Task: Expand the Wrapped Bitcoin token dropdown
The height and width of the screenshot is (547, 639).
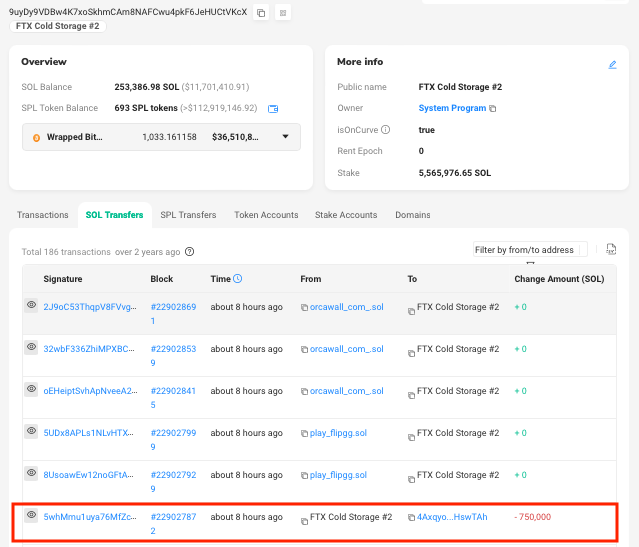Action: (x=285, y=137)
